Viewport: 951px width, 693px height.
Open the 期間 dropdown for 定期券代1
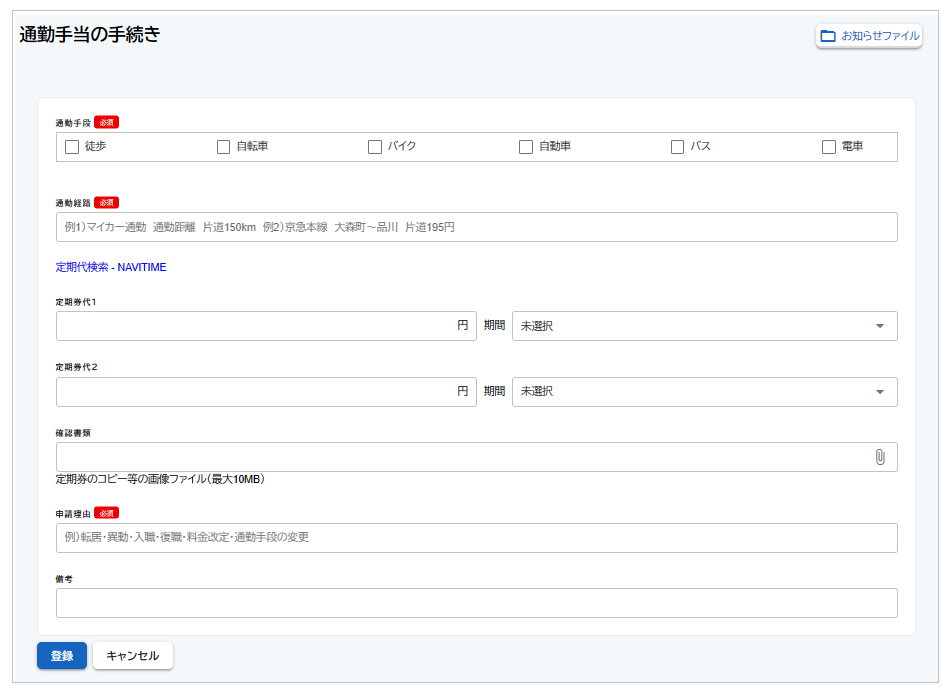coord(703,326)
